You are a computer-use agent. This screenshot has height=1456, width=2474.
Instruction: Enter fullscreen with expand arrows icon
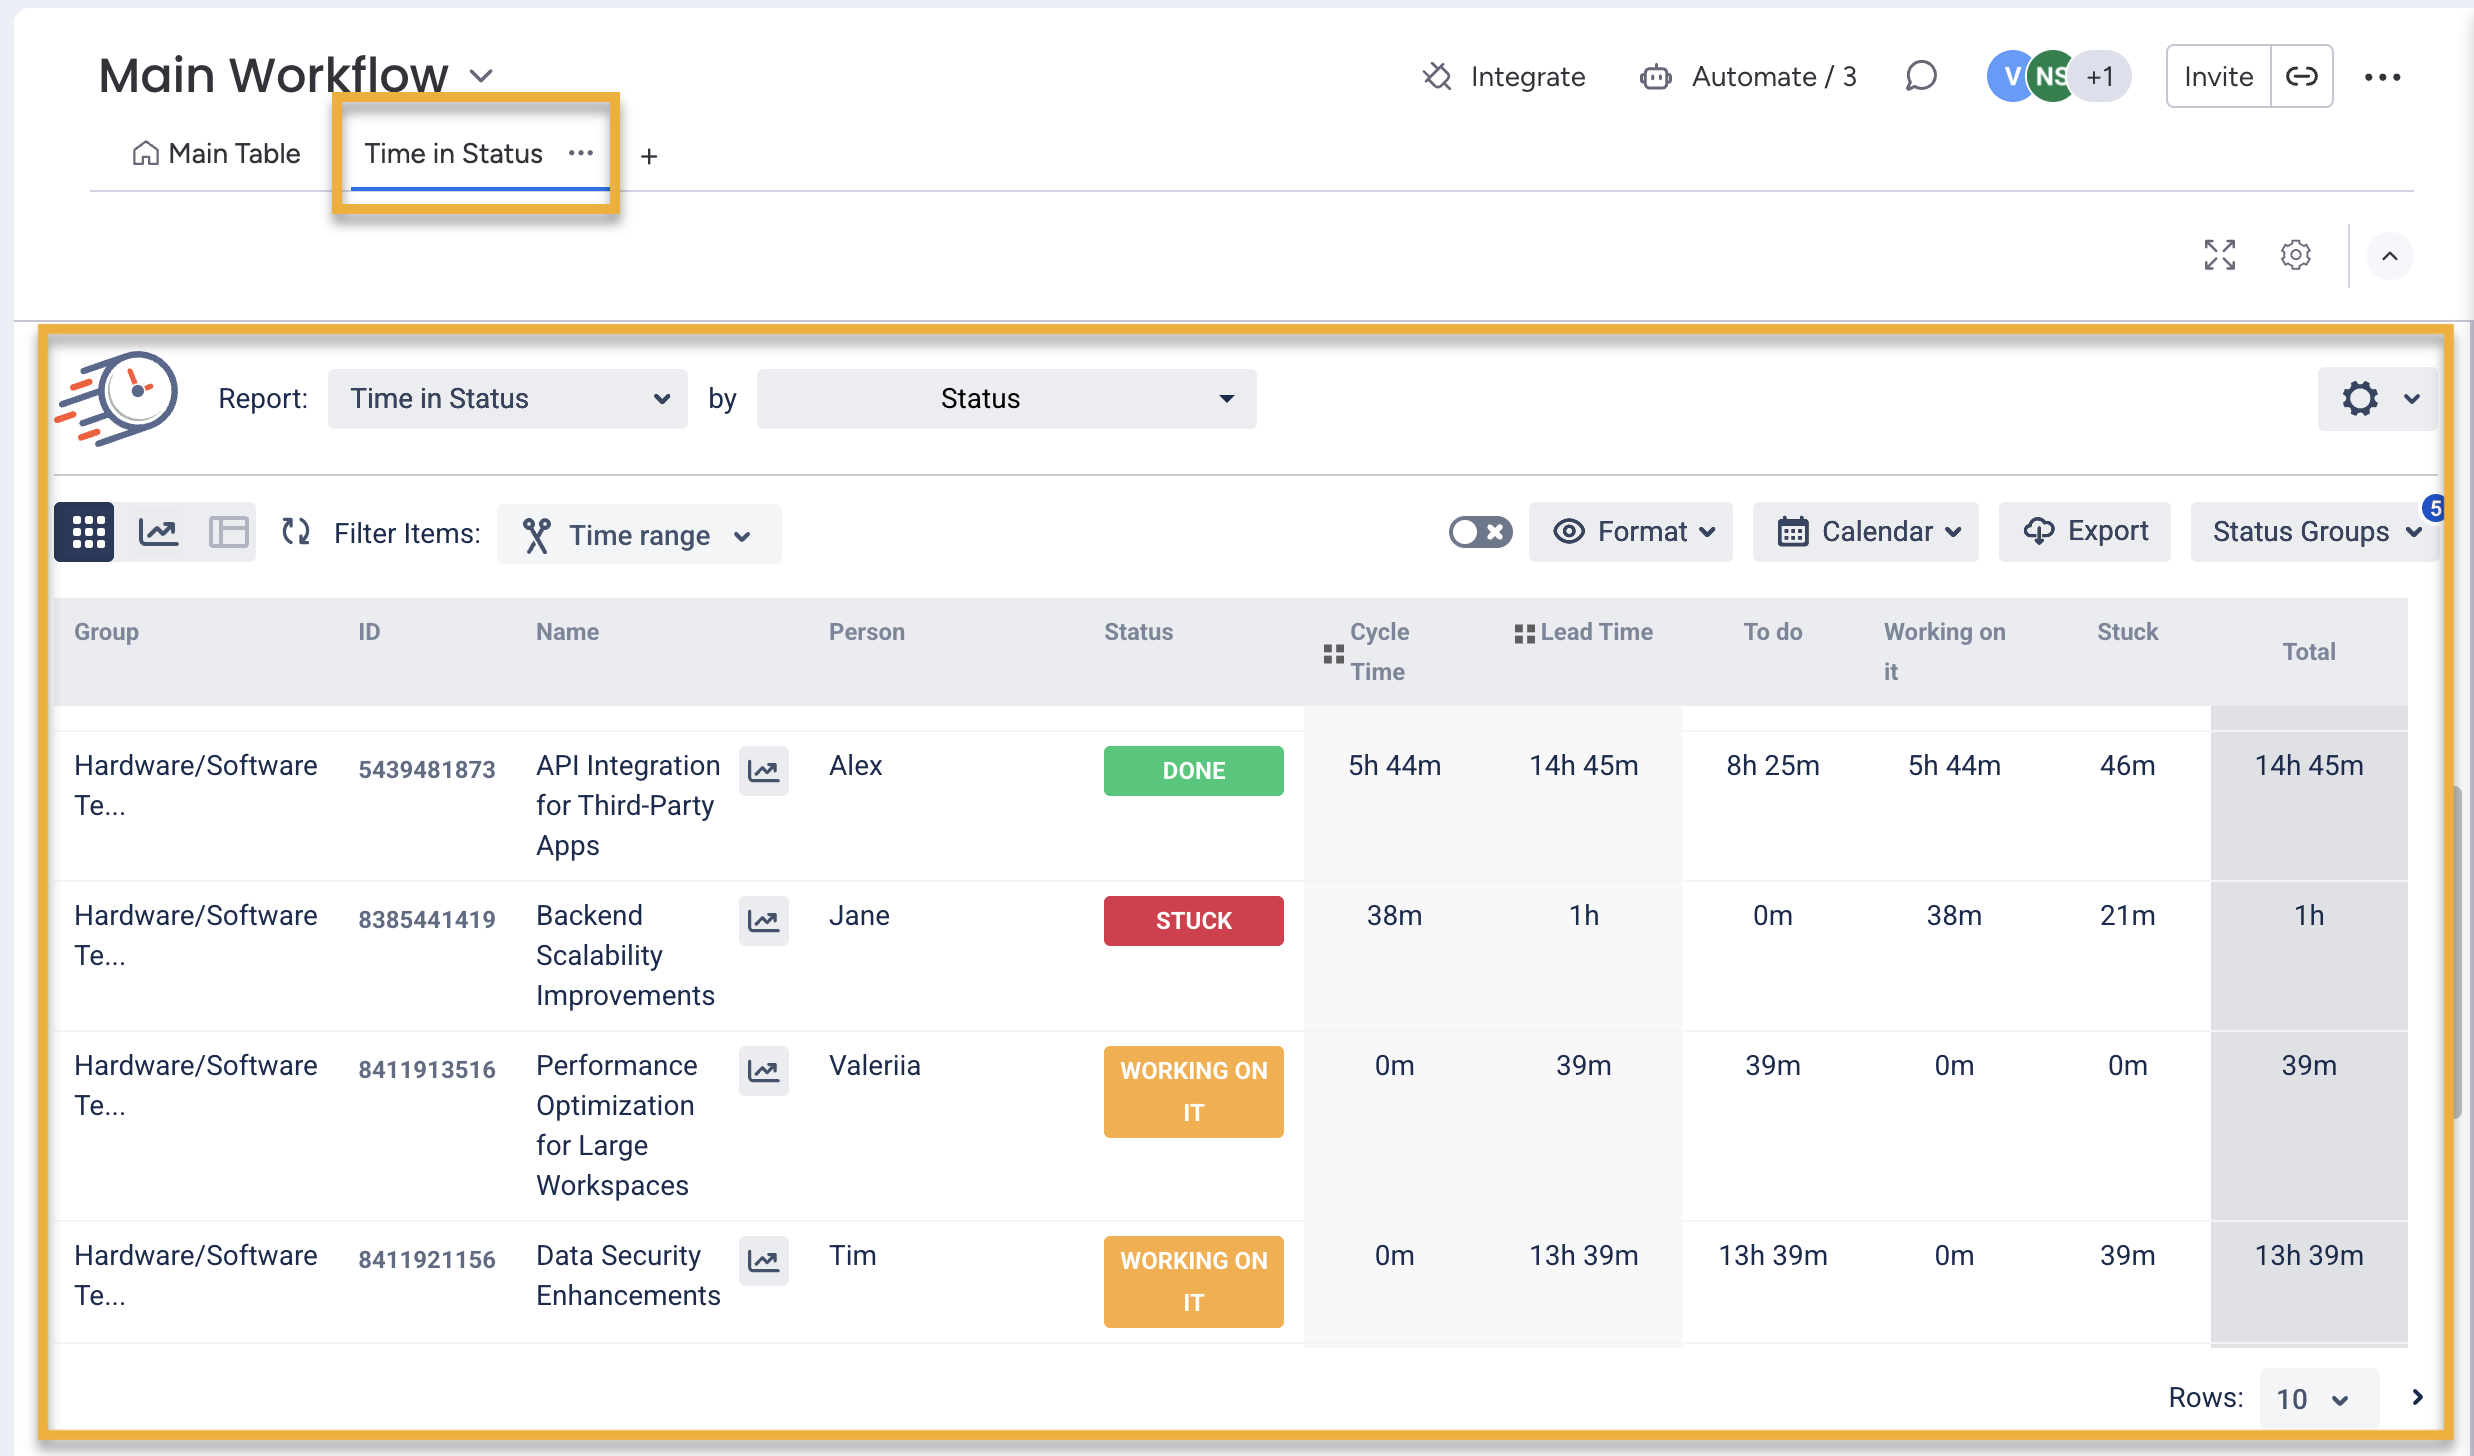pos(2219,255)
